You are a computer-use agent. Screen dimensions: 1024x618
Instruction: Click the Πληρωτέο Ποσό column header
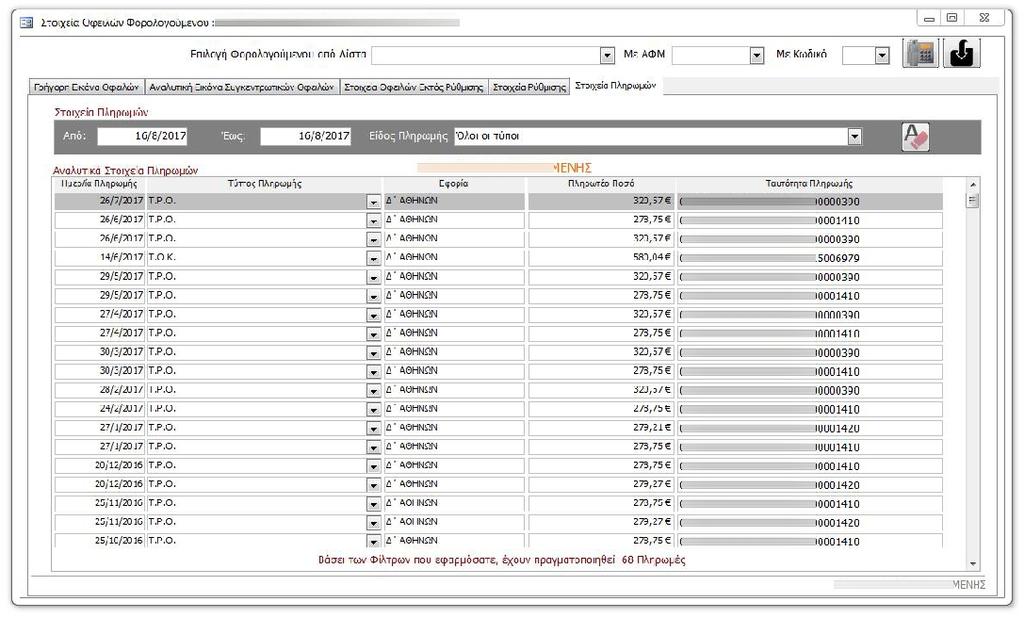[601, 184]
